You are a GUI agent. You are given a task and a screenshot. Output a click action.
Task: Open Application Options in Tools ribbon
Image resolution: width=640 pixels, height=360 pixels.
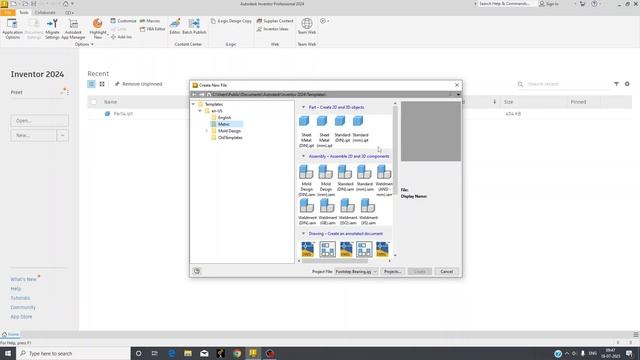[12, 29]
